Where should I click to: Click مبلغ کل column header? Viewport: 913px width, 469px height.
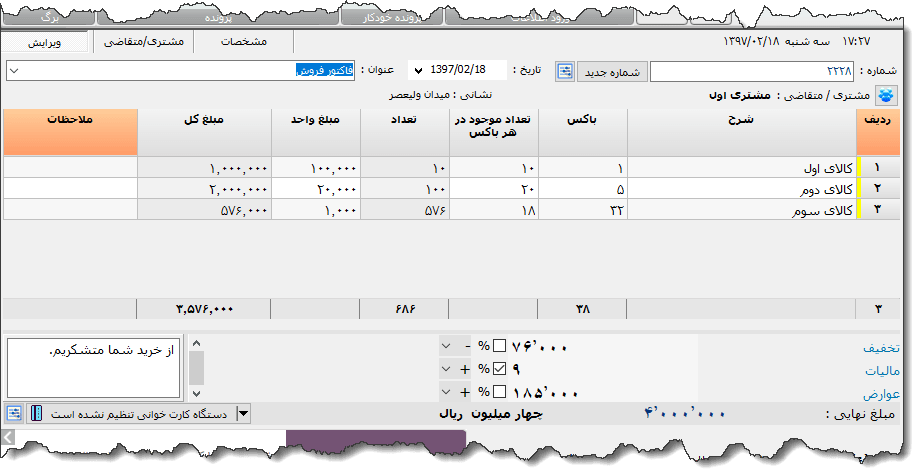(204, 132)
